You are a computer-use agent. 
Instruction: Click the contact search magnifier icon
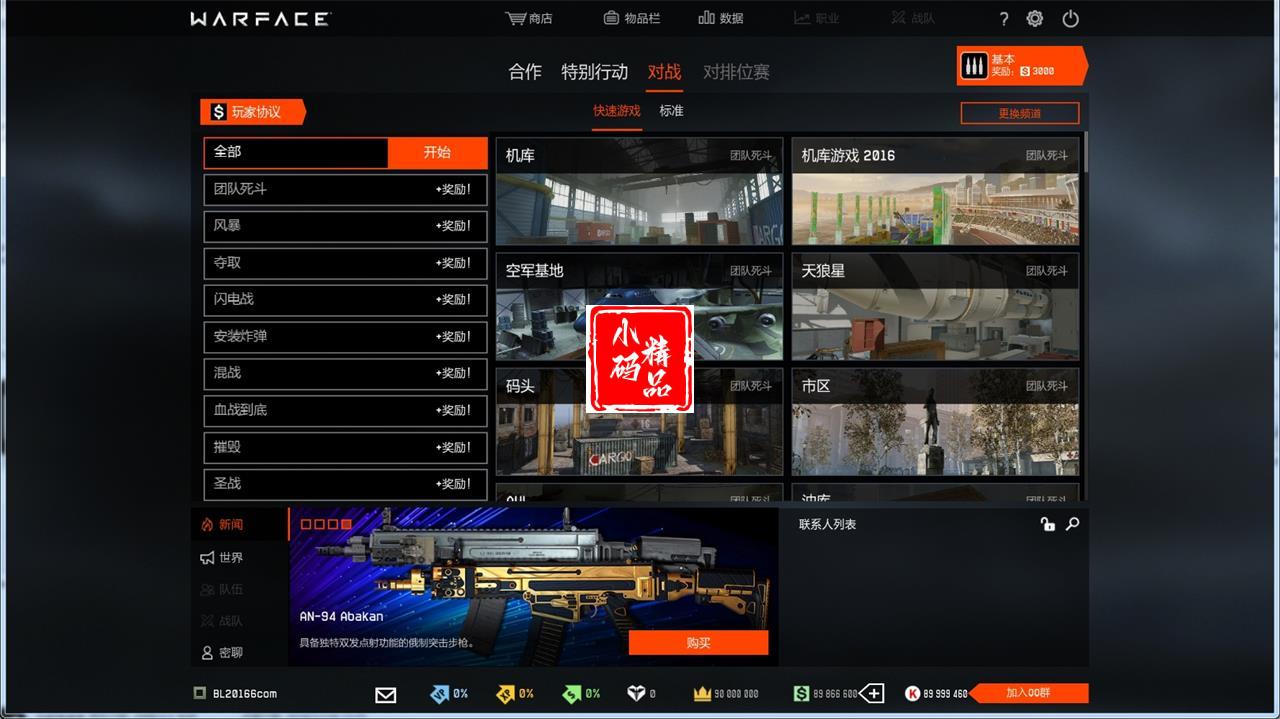click(x=1072, y=524)
